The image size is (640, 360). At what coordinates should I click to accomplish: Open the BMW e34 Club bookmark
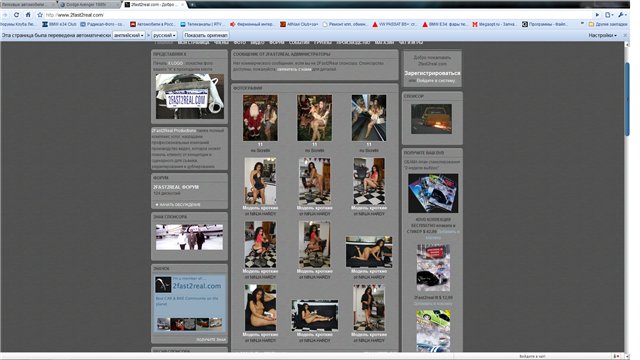point(59,24)
